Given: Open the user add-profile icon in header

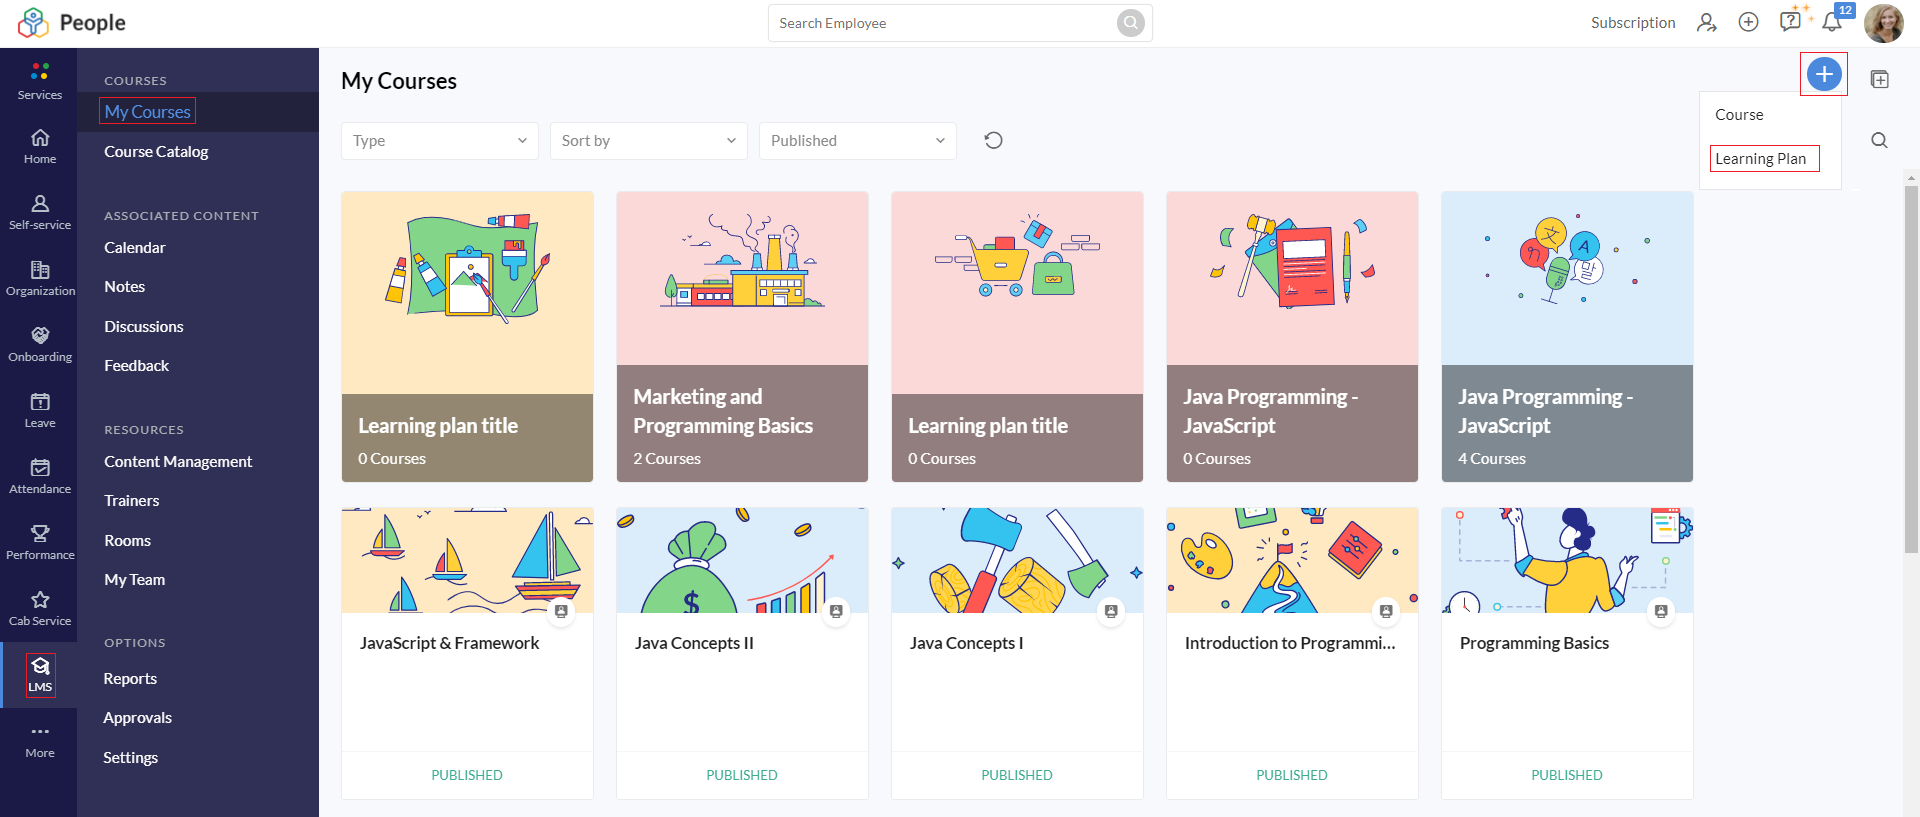Looking at the screenshot, I should 1706,22.
